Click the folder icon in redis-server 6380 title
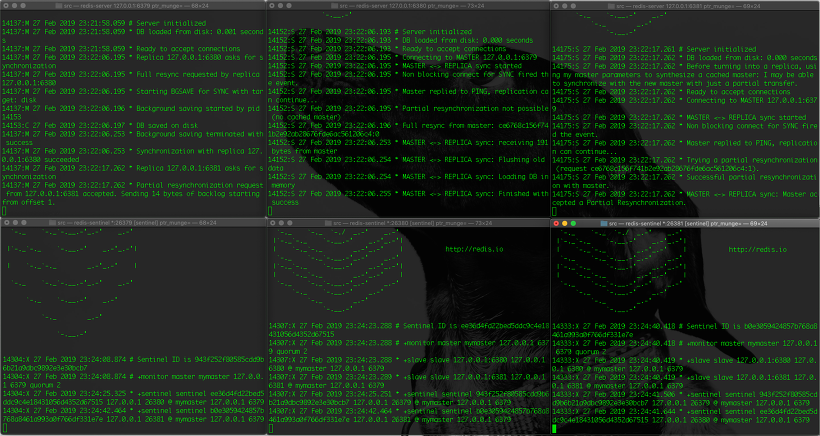820x436 pixels. click(x=335, y=6)
